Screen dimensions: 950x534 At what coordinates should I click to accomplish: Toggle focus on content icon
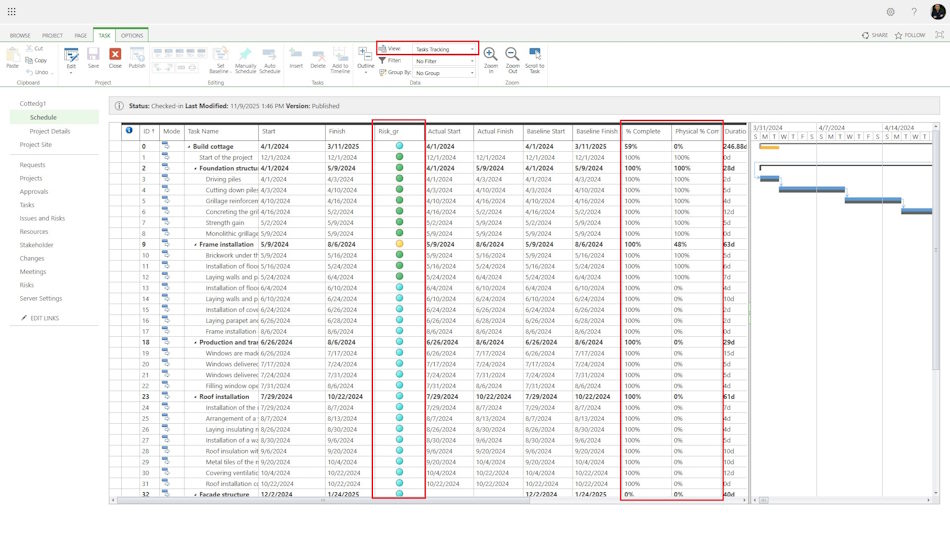coord(939,35)
